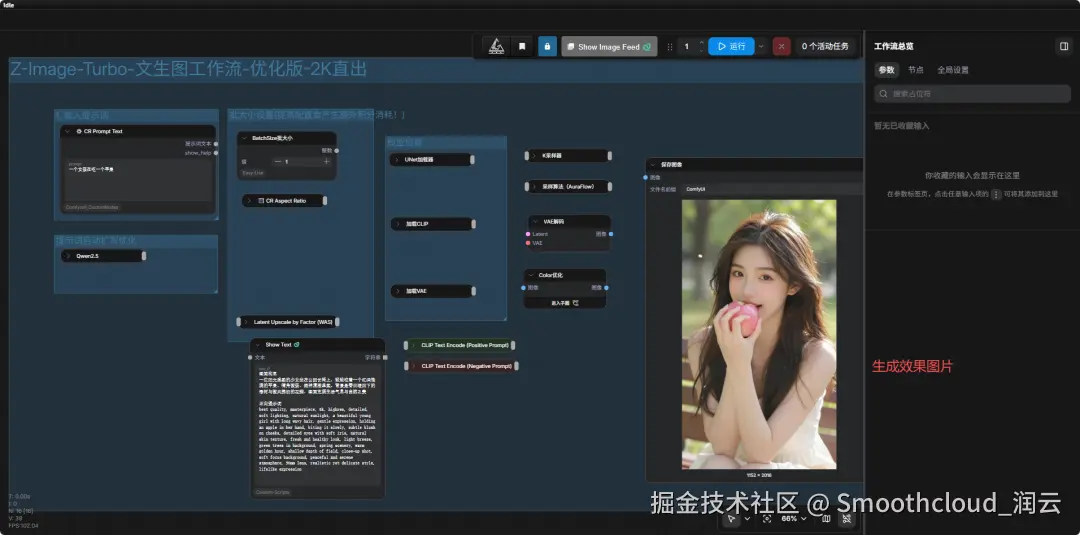Viewport: 1080px width, 535px height.
Task: Click the Easy-Use badge on BatchSize node
Action: pyautogui.click(x=252, y=173)
